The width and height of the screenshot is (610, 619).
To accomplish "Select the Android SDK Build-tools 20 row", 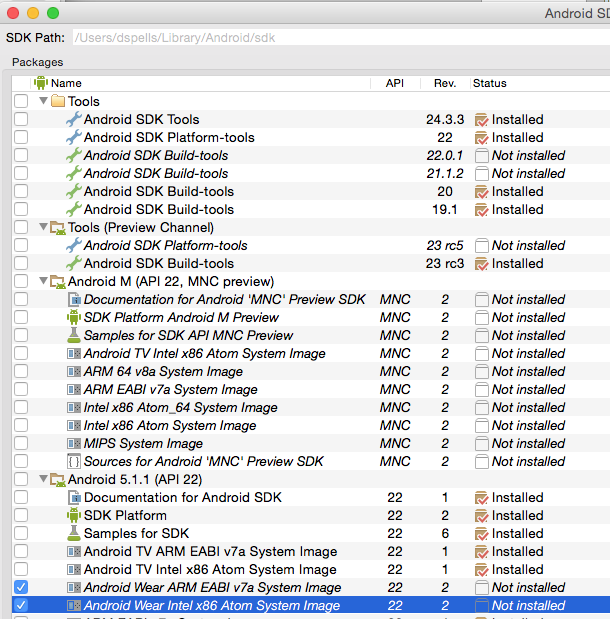I will click(311, 191).
